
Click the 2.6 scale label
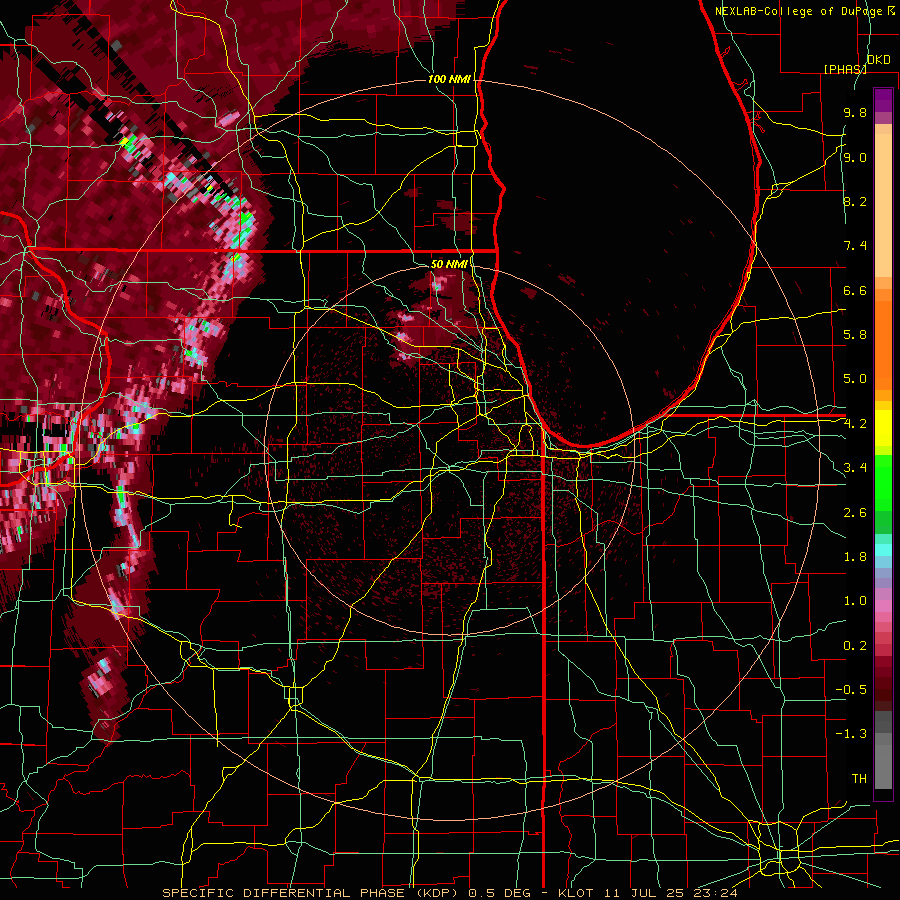tap(855, 513)
